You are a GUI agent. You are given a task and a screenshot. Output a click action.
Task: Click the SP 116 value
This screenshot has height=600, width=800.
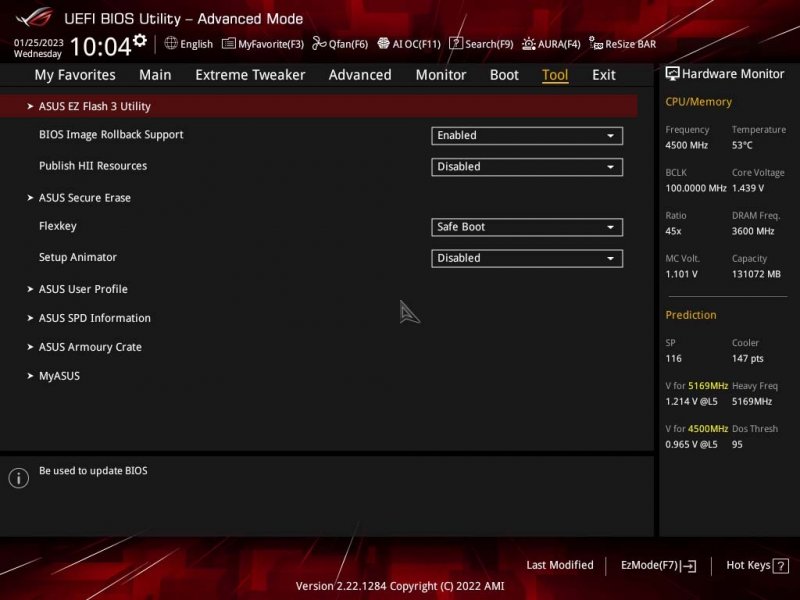[673, 359]
